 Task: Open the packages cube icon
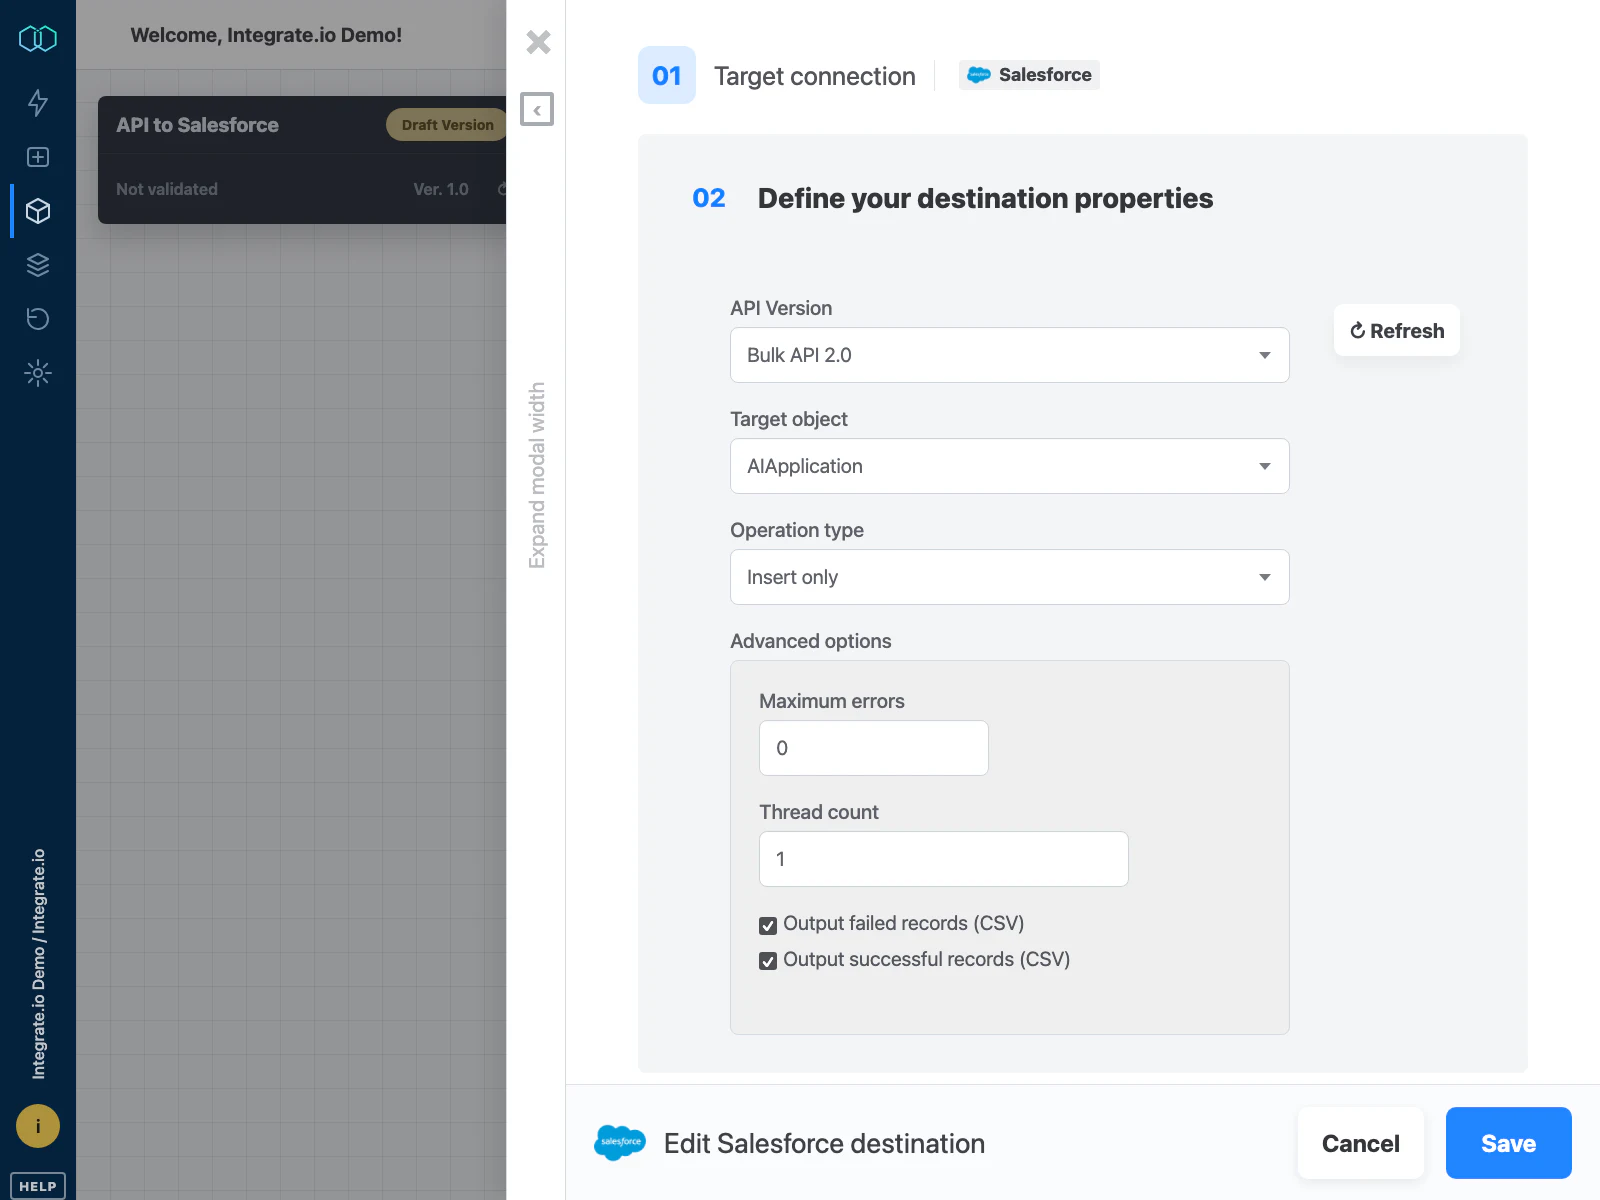coord(38,211)
